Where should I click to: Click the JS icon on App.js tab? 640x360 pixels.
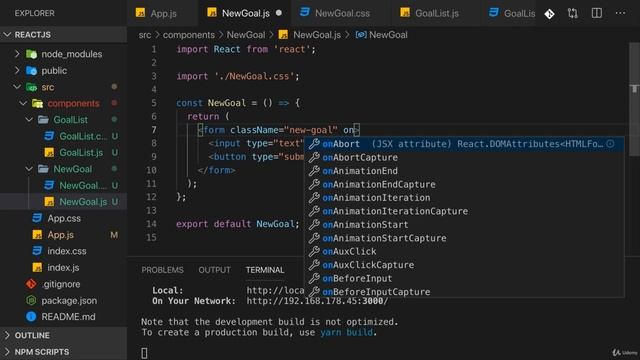coord(140,13)
